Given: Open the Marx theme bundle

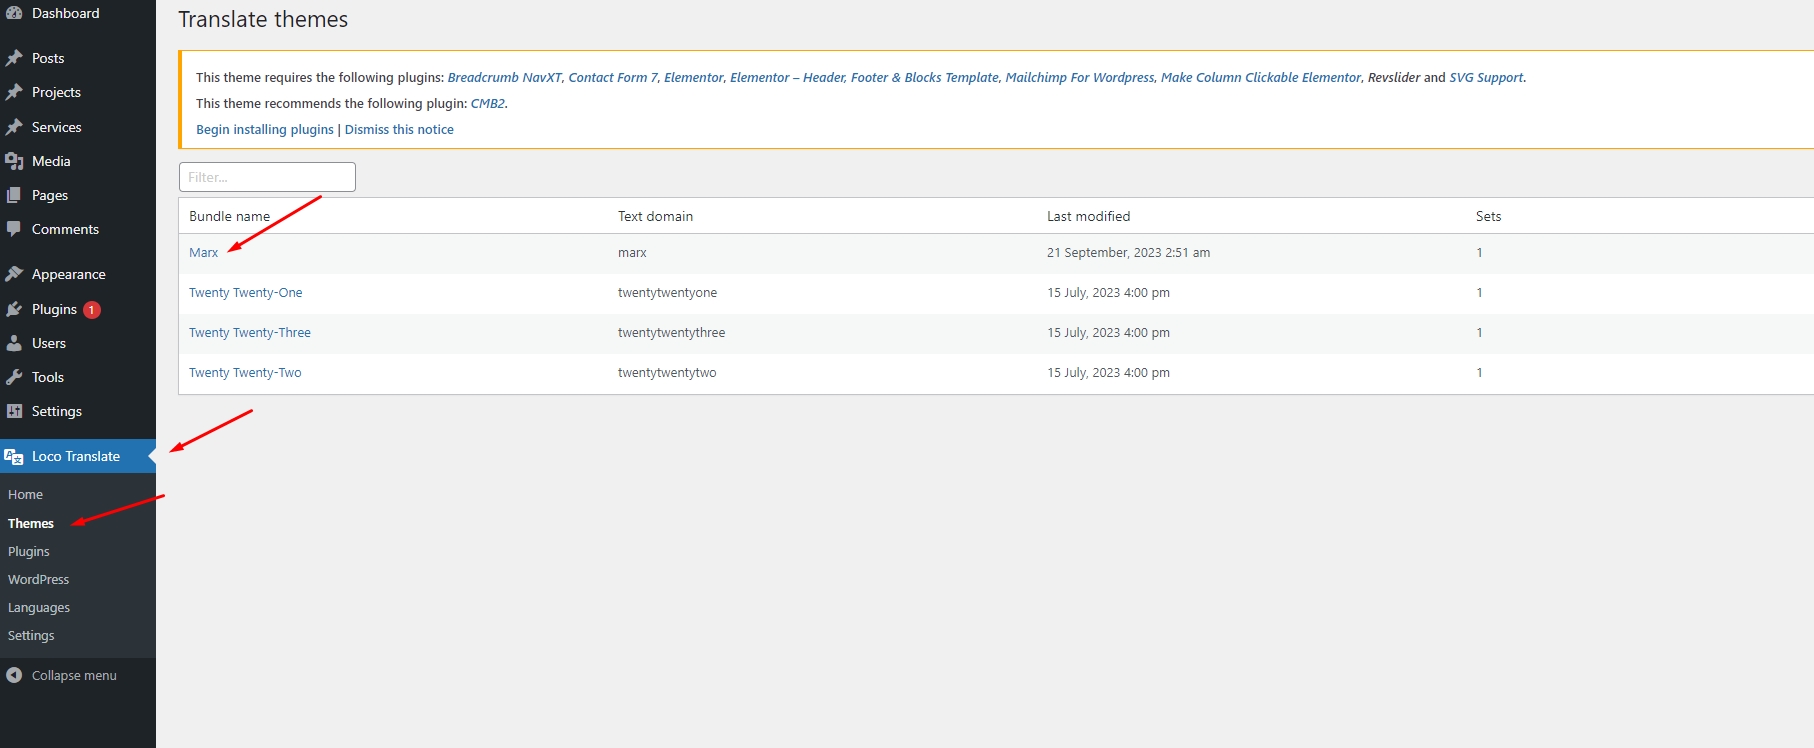Looking at the screenshot, I should [203, 253].
